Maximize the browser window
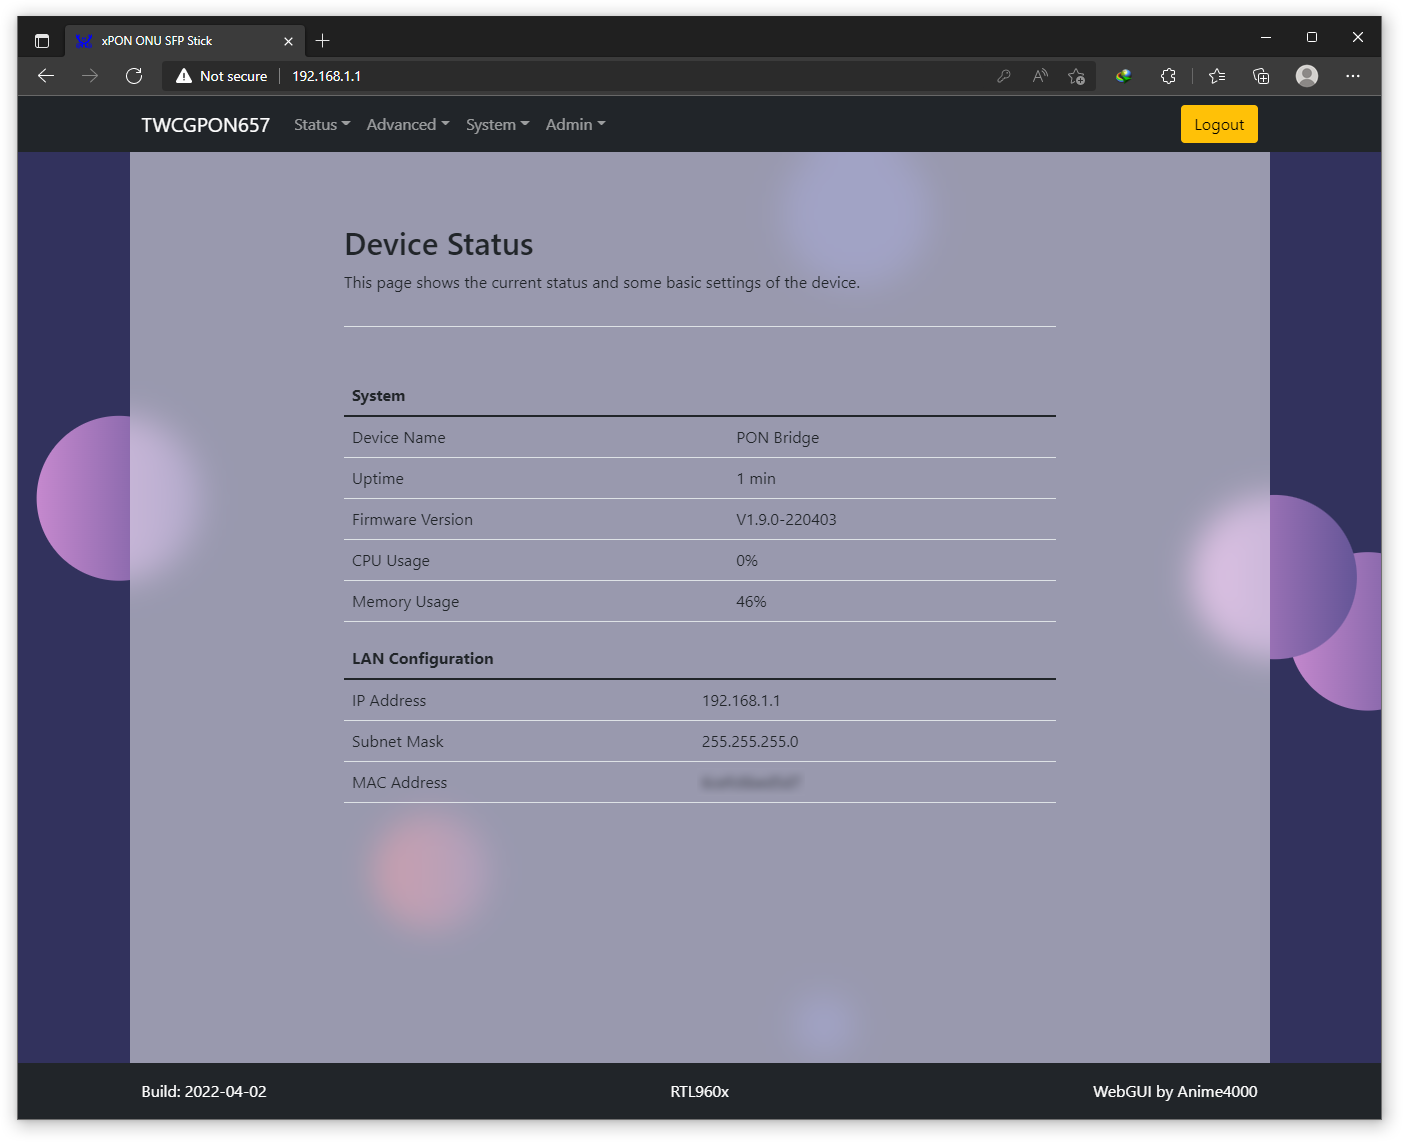1403x1142 pixels. [x=1312, y=37]
